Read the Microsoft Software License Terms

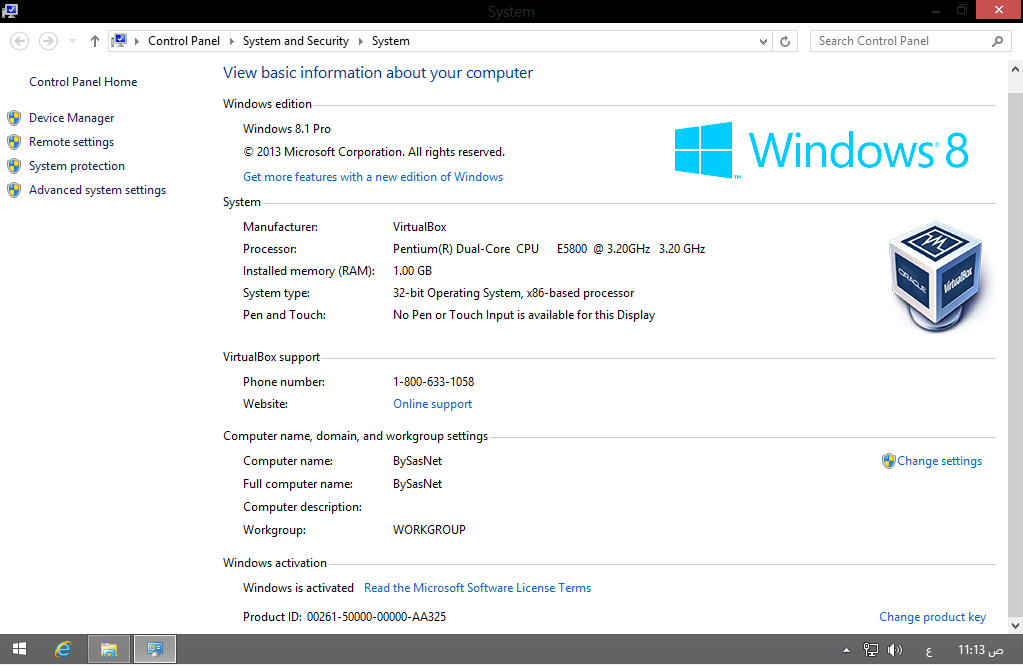tap(477, 588)
